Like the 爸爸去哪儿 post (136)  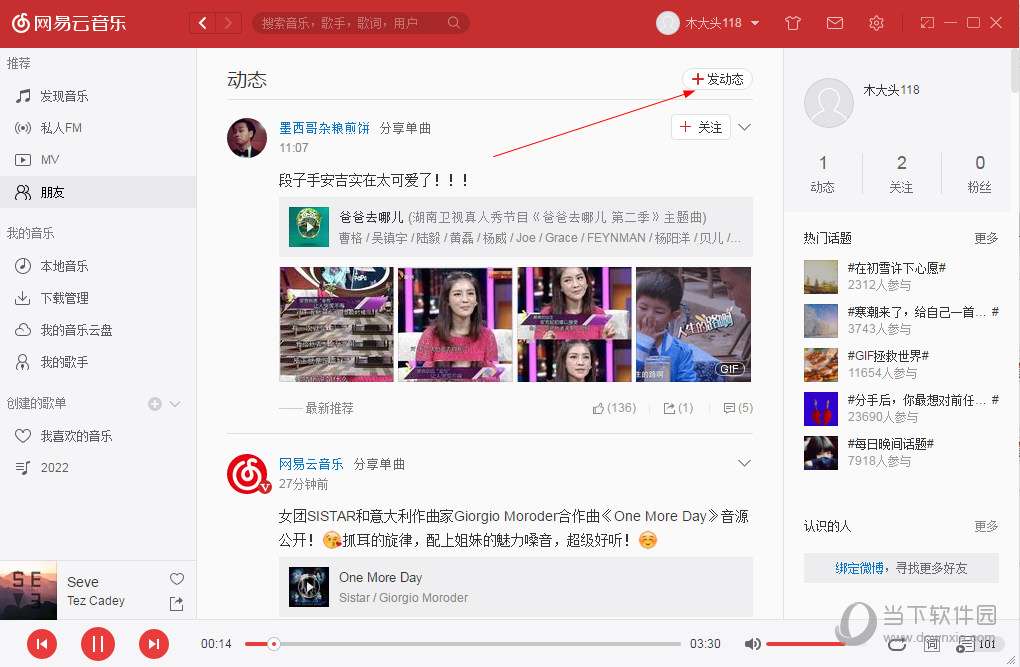613,407
